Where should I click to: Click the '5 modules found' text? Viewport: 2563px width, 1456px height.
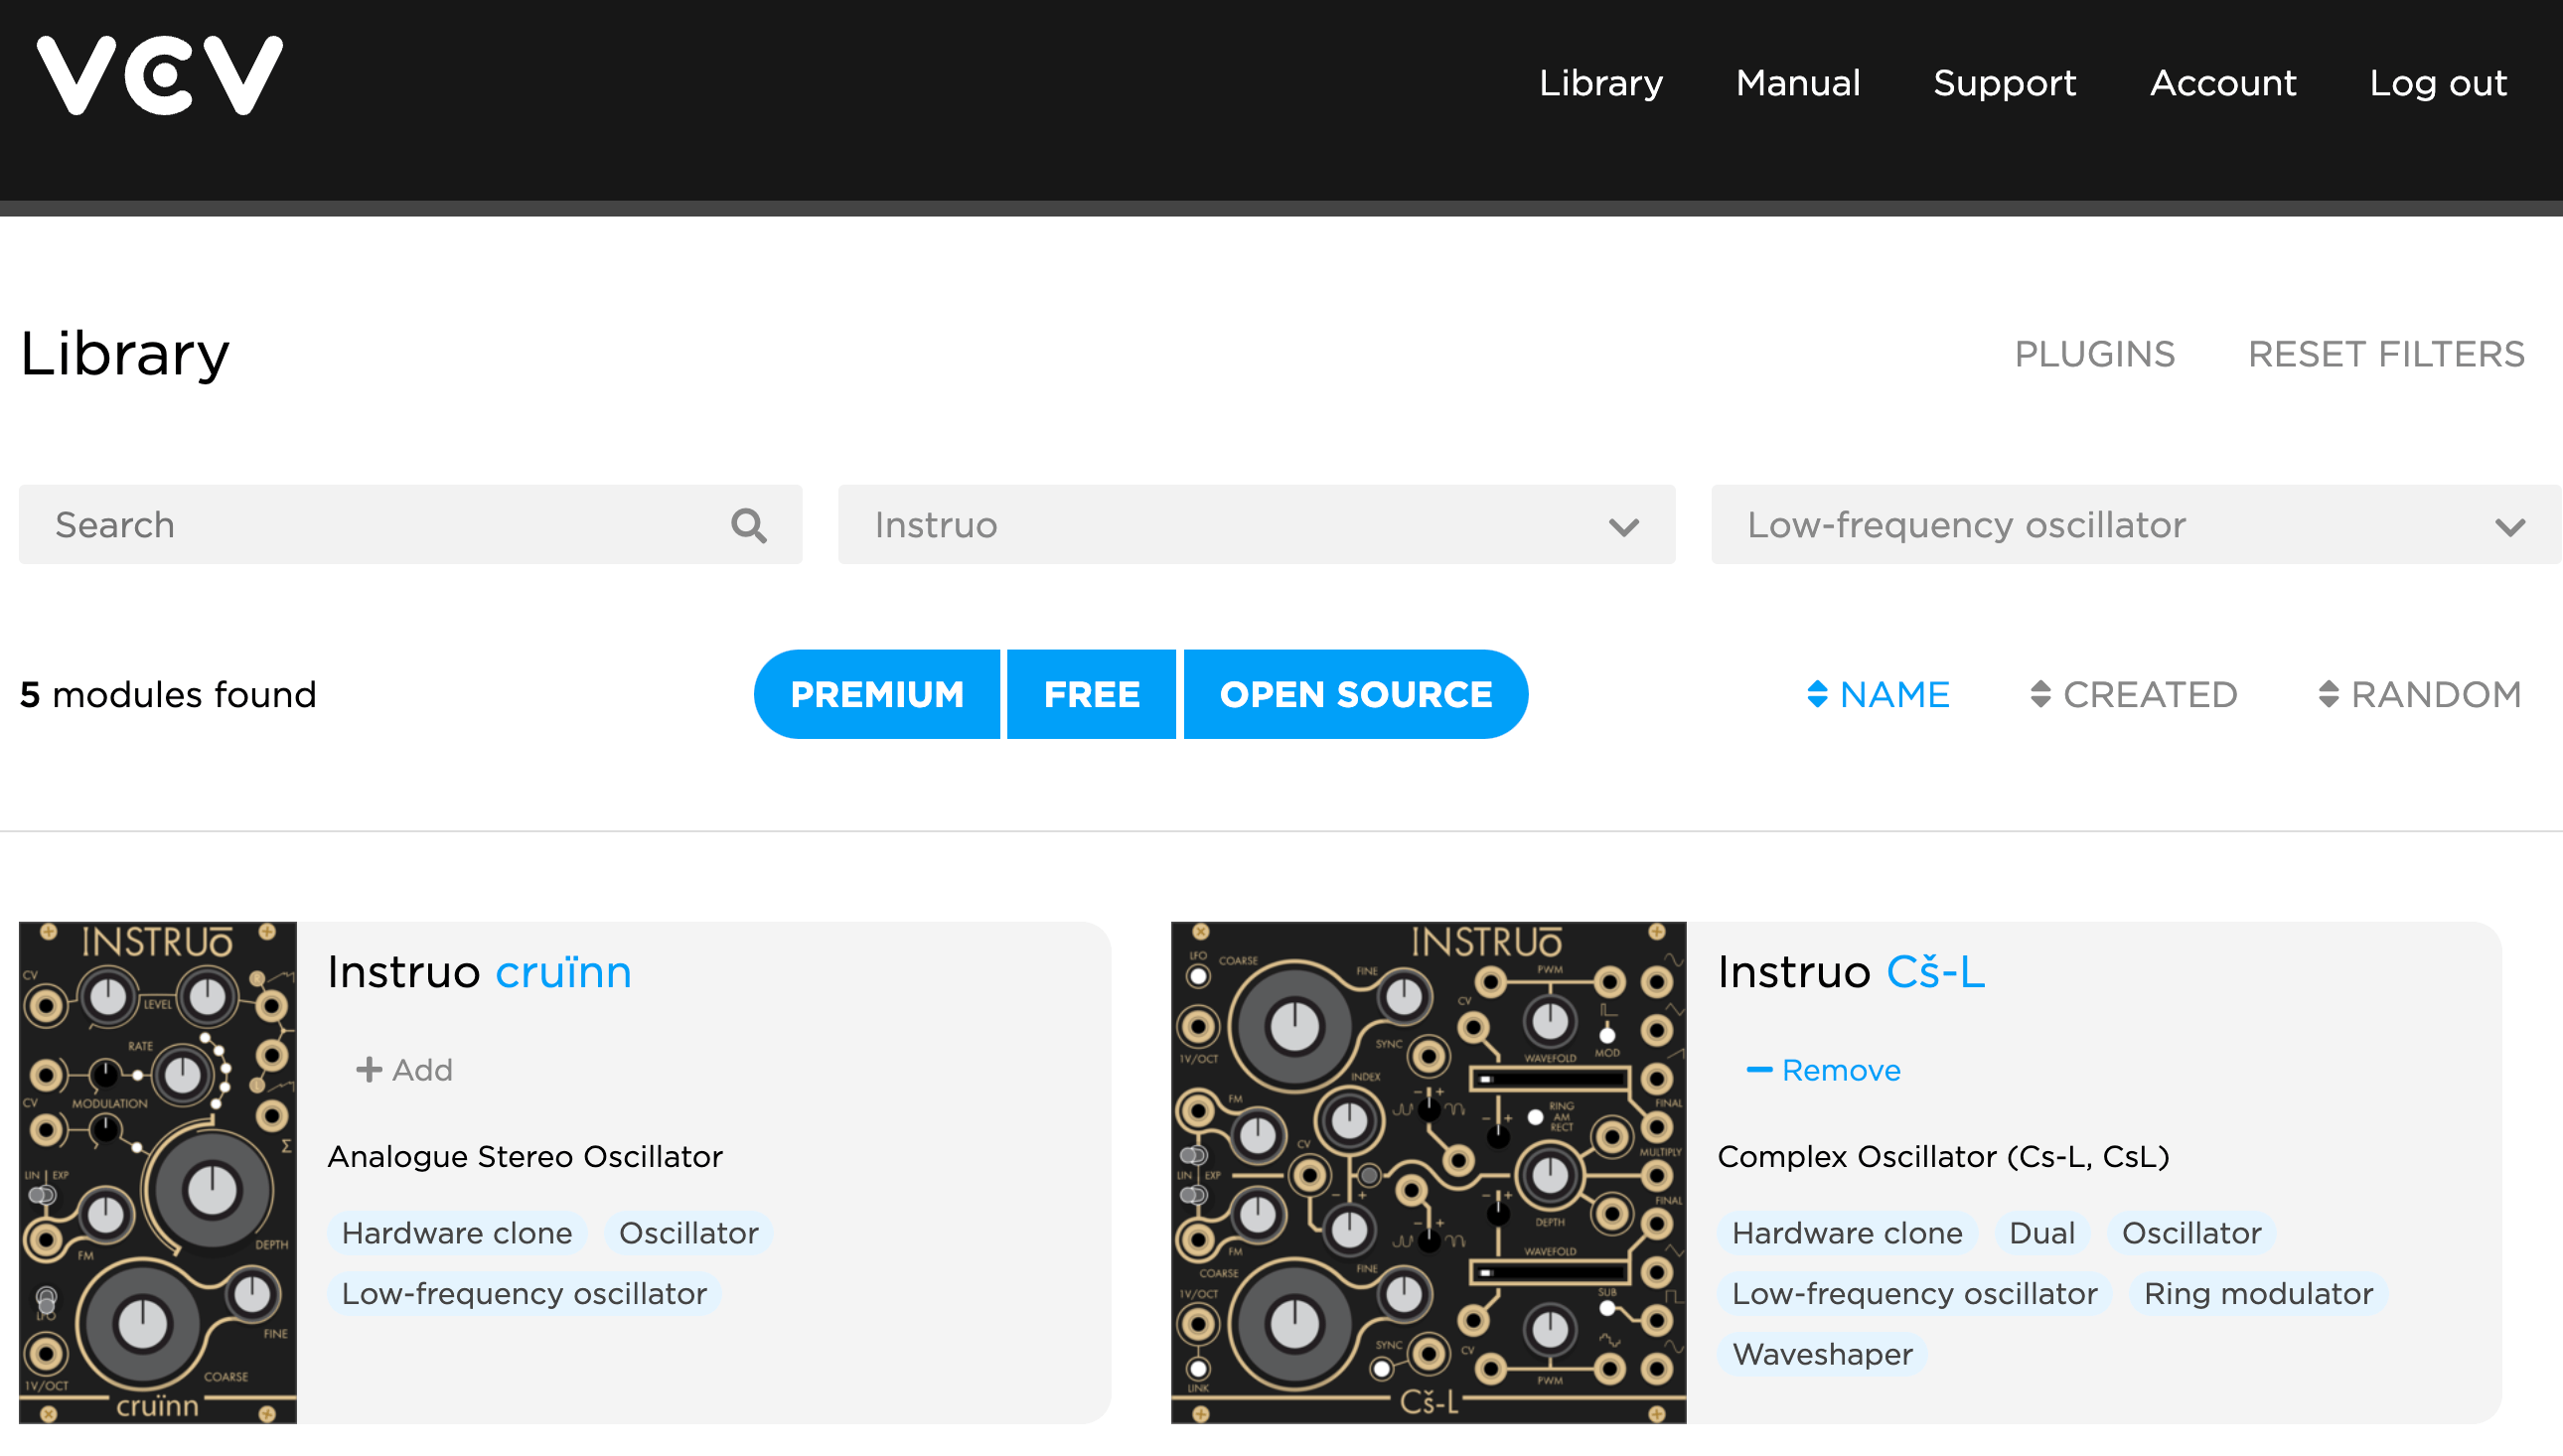(x=168, y=694)
